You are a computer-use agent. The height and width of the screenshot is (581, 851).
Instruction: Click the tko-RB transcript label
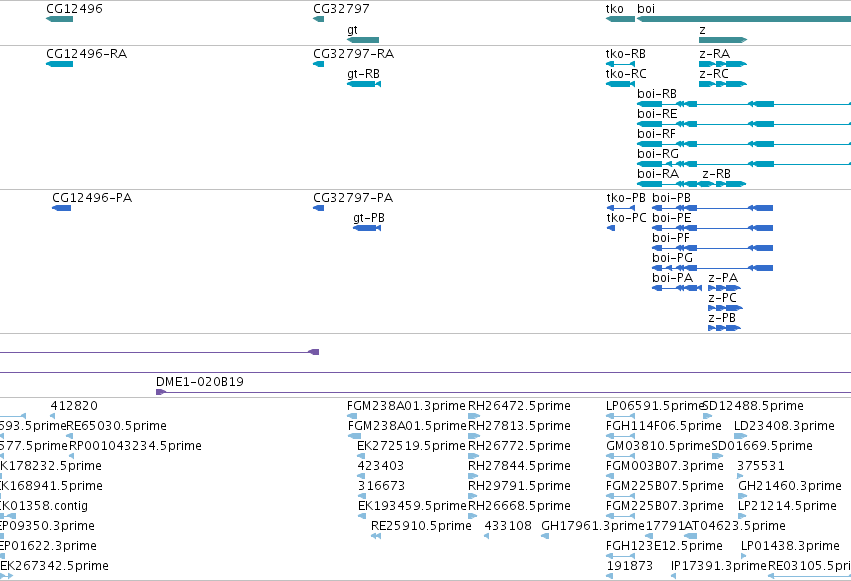[626, 54]
